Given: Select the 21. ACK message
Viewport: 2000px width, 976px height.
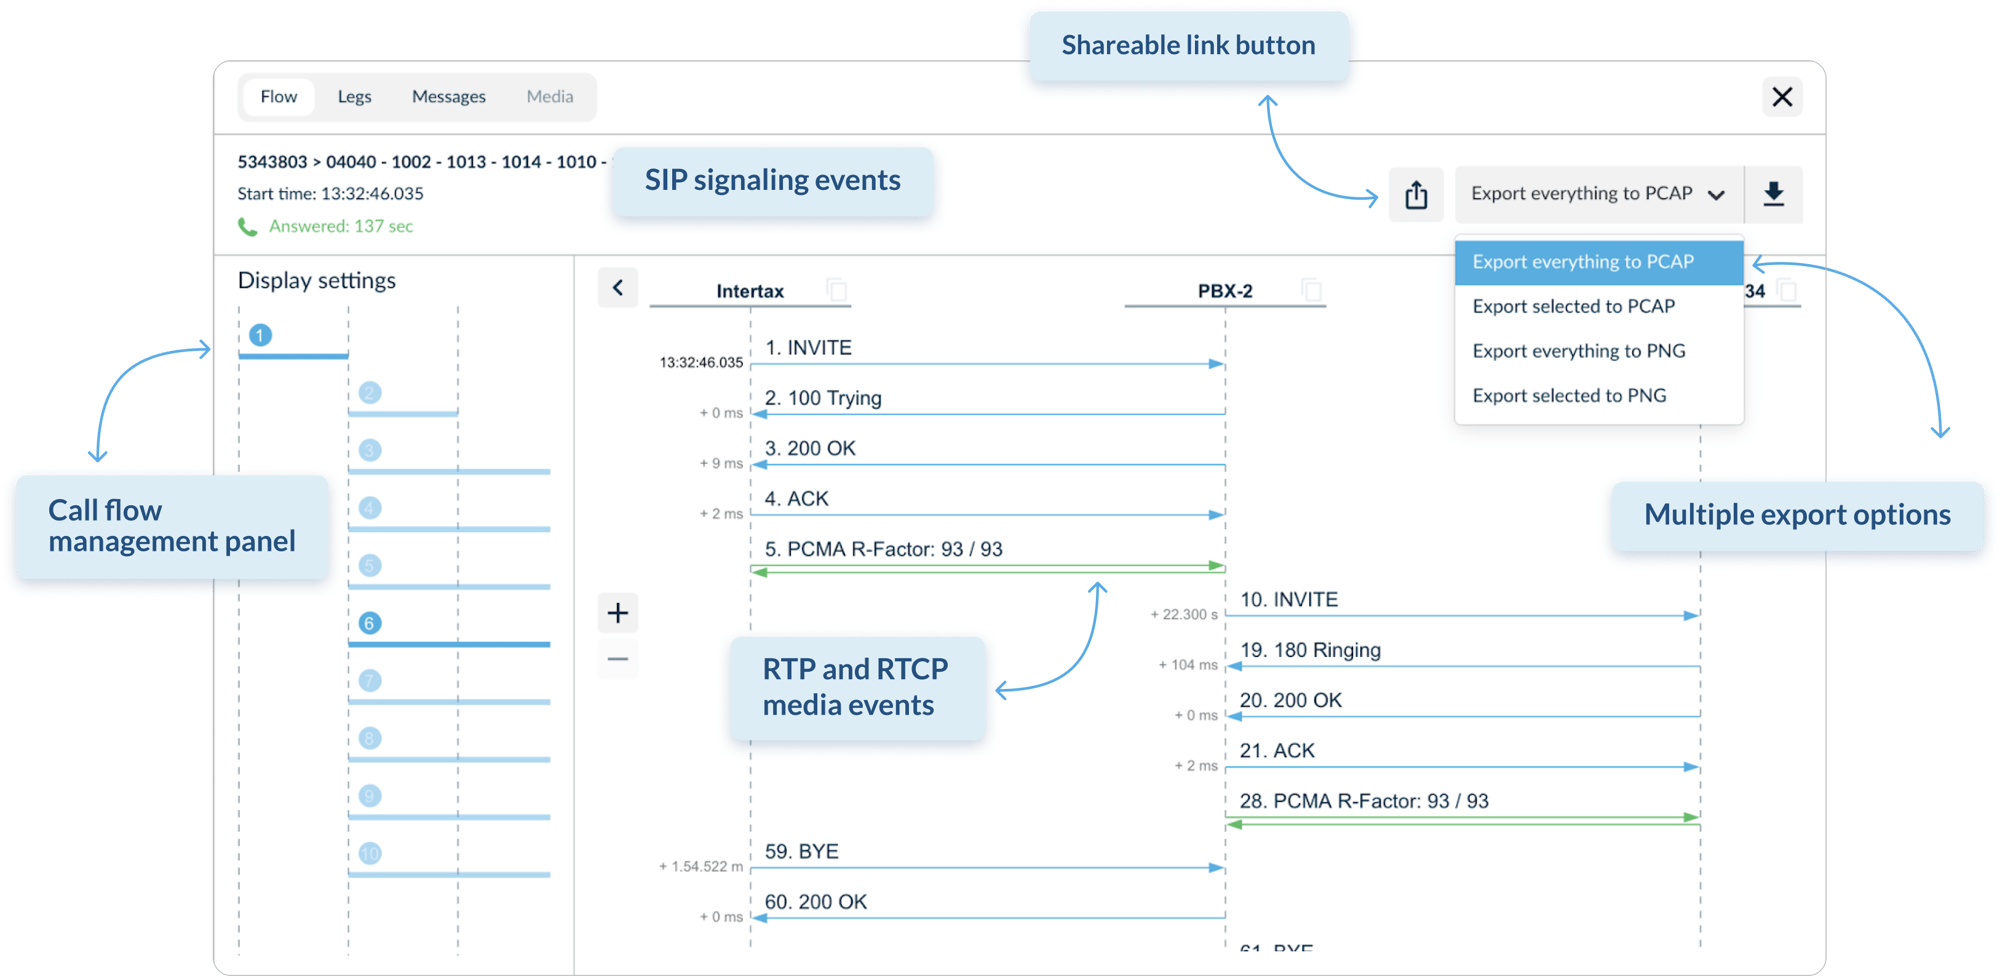Looking at the screenshot, I should 1277,751.
